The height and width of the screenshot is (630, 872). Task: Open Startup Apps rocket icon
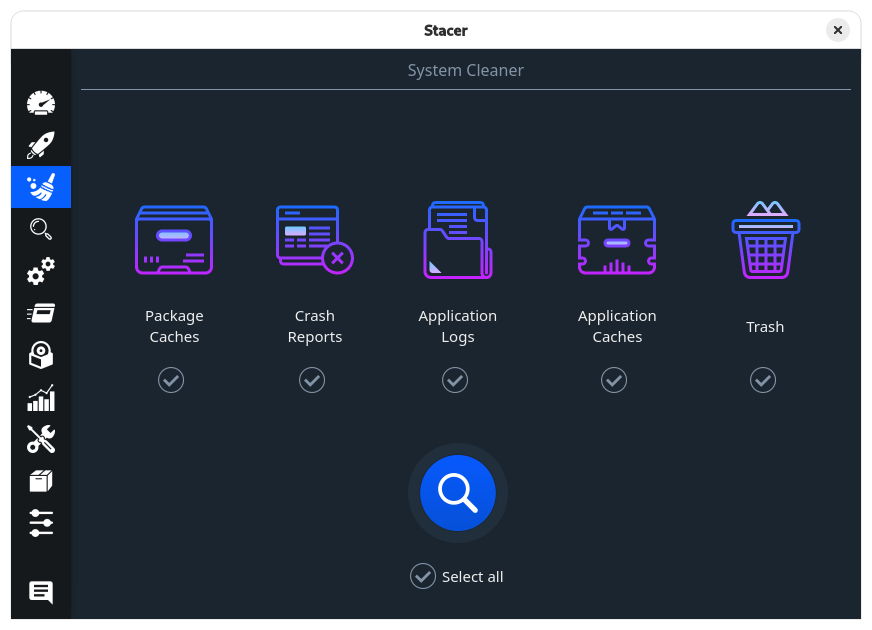tap(41, 145)
